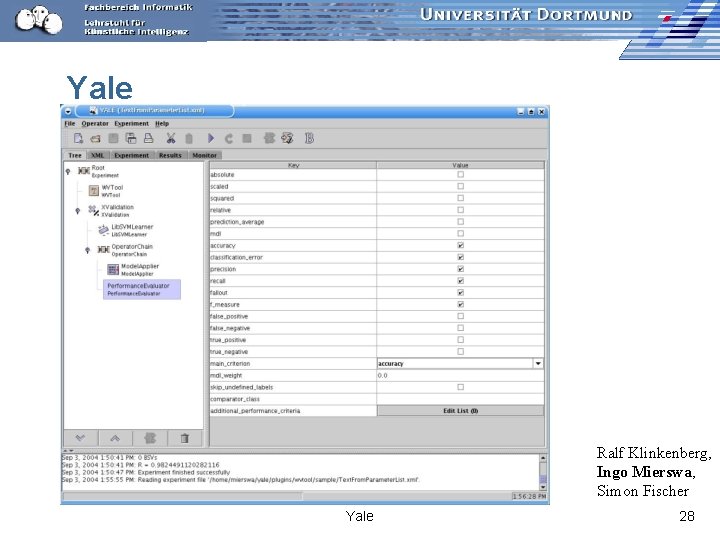Uncheck the classification_error checkbox

[461, 257]
